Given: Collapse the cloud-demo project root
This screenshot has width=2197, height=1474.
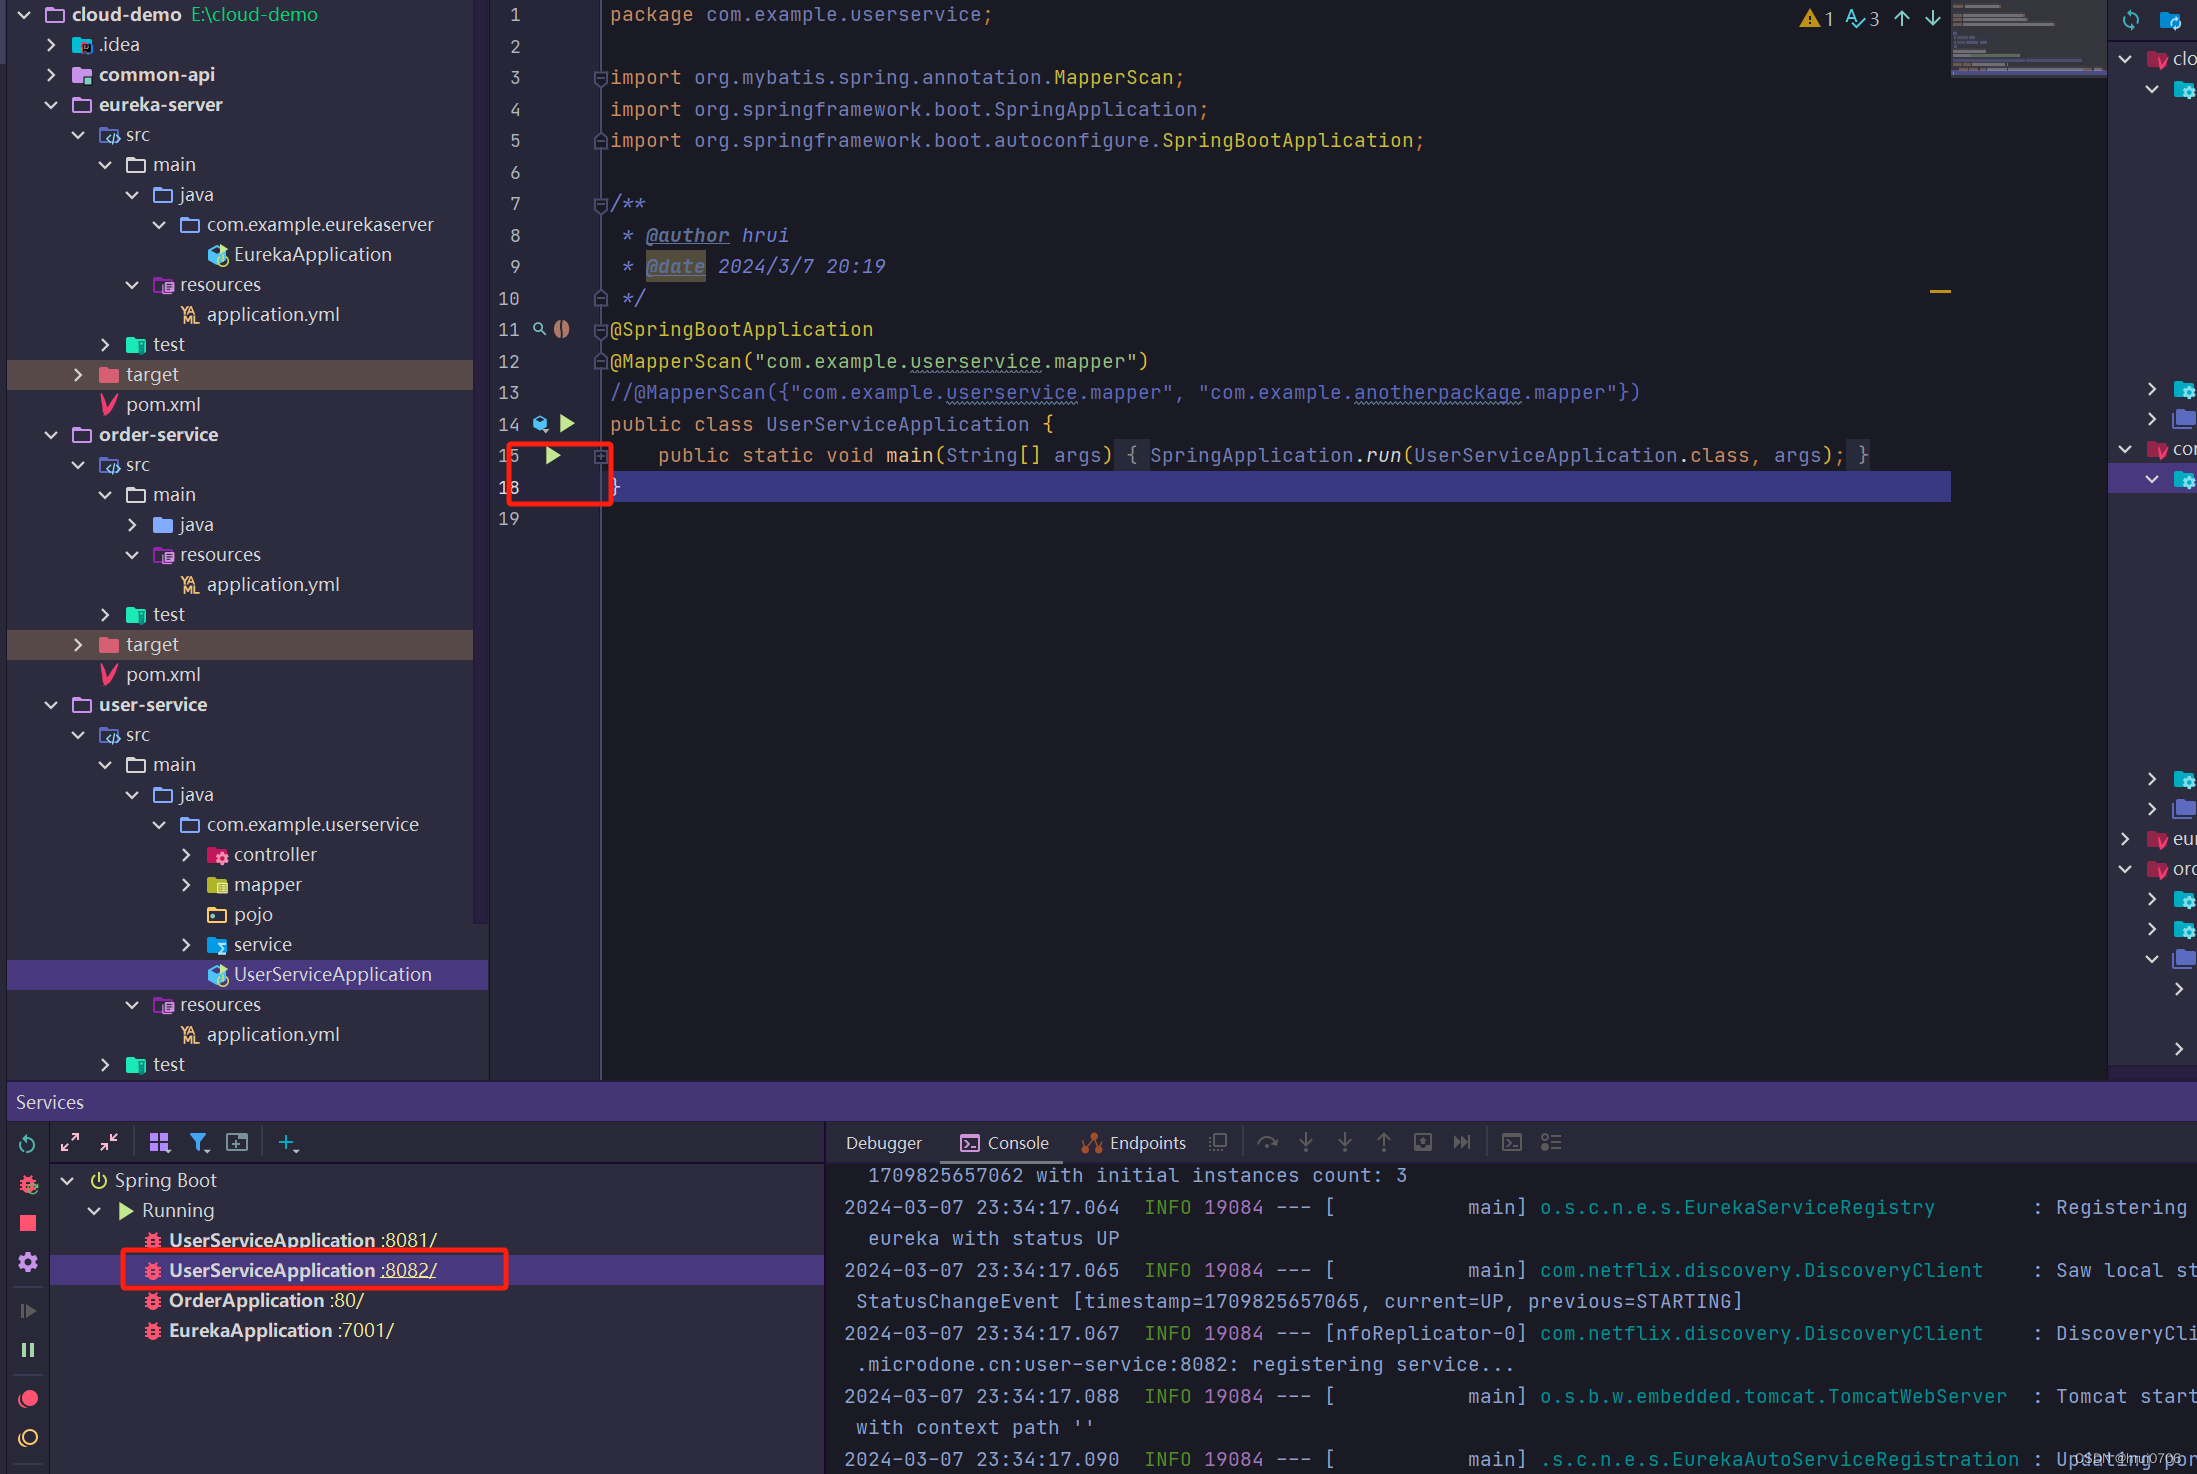Looking at the screenshot, I should click(x=24, y=15).
